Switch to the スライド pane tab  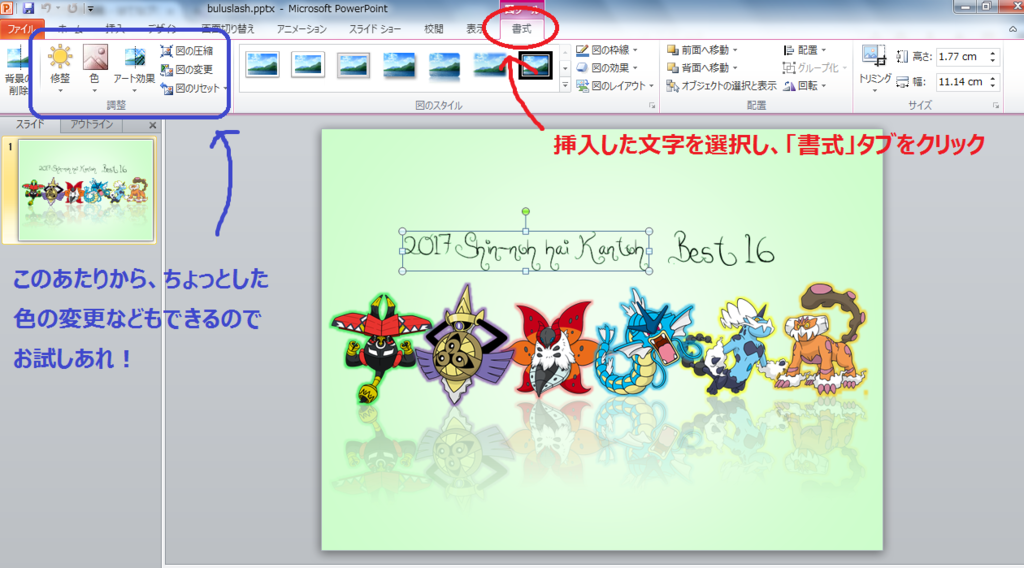click(x=30, y=124)
